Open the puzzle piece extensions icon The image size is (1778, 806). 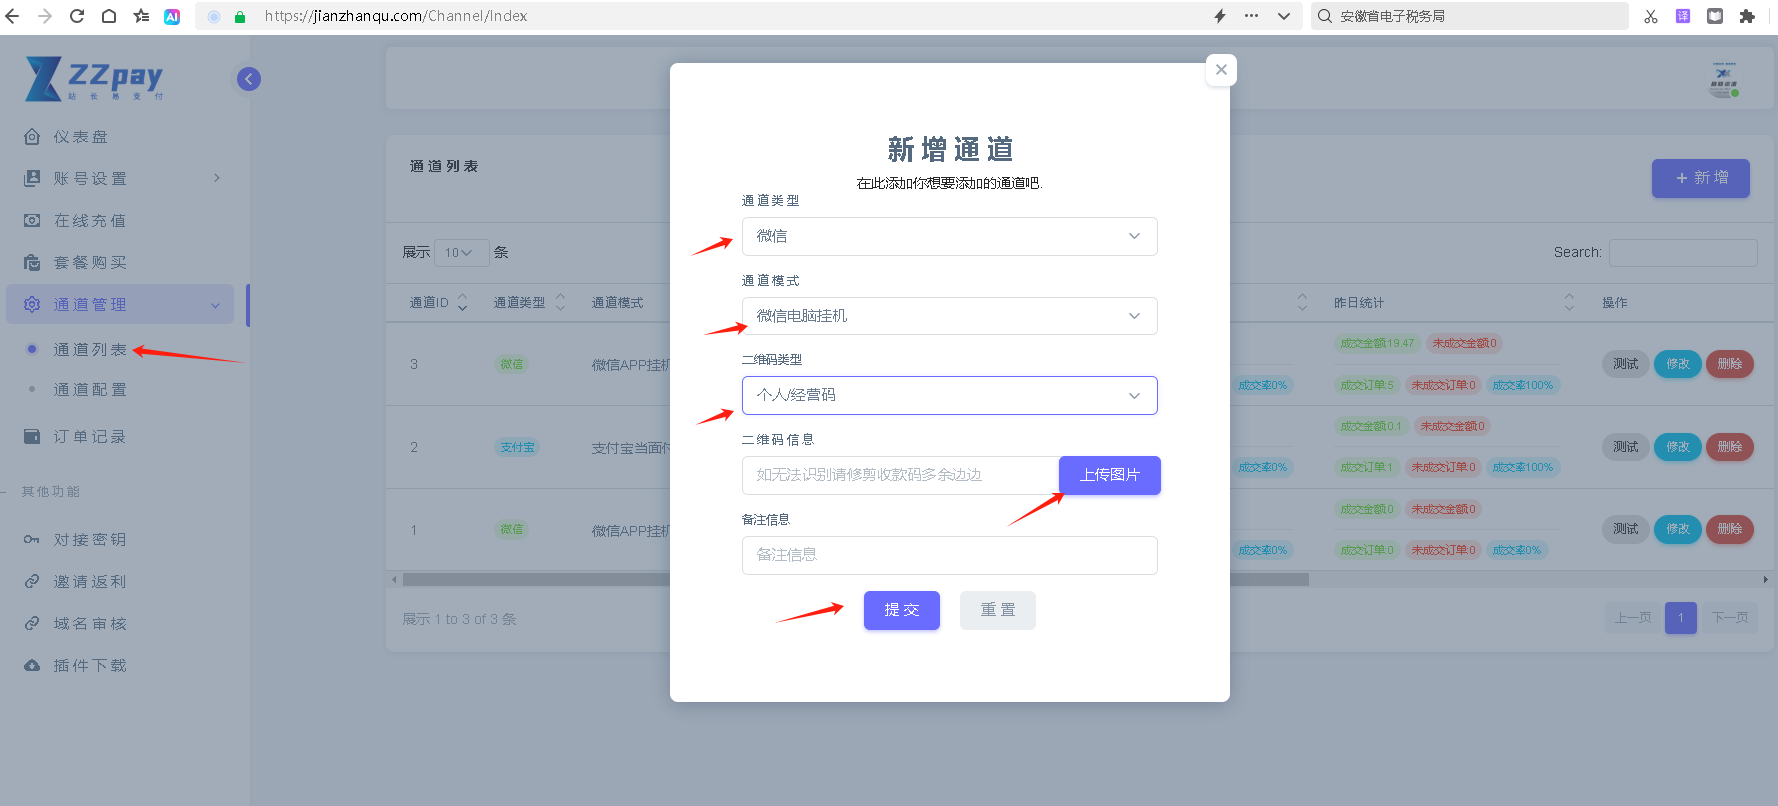coord(1747,16)
